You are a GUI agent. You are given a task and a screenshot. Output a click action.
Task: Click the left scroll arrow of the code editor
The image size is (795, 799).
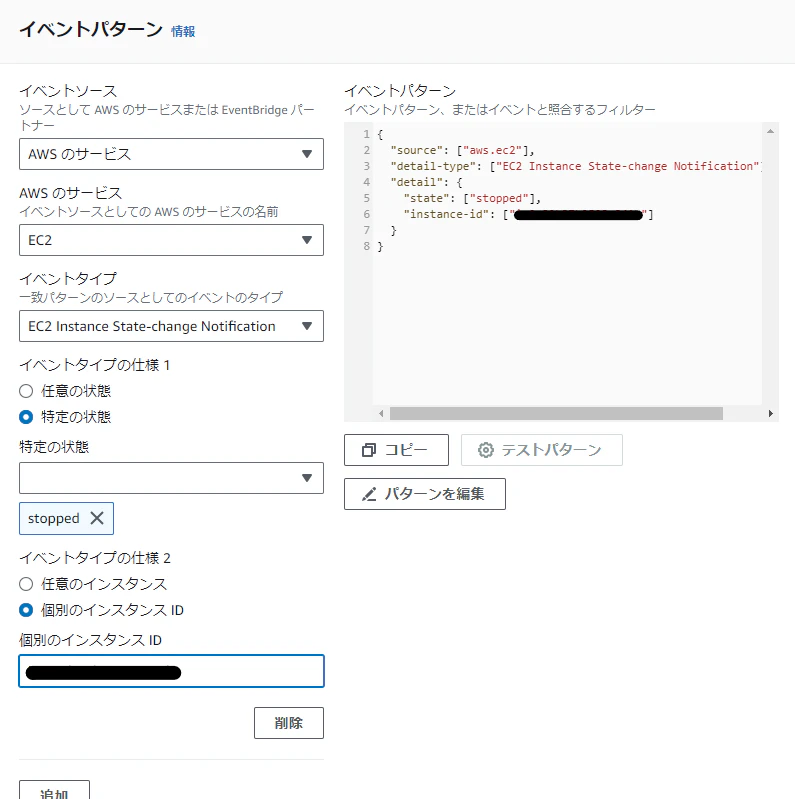381,413
